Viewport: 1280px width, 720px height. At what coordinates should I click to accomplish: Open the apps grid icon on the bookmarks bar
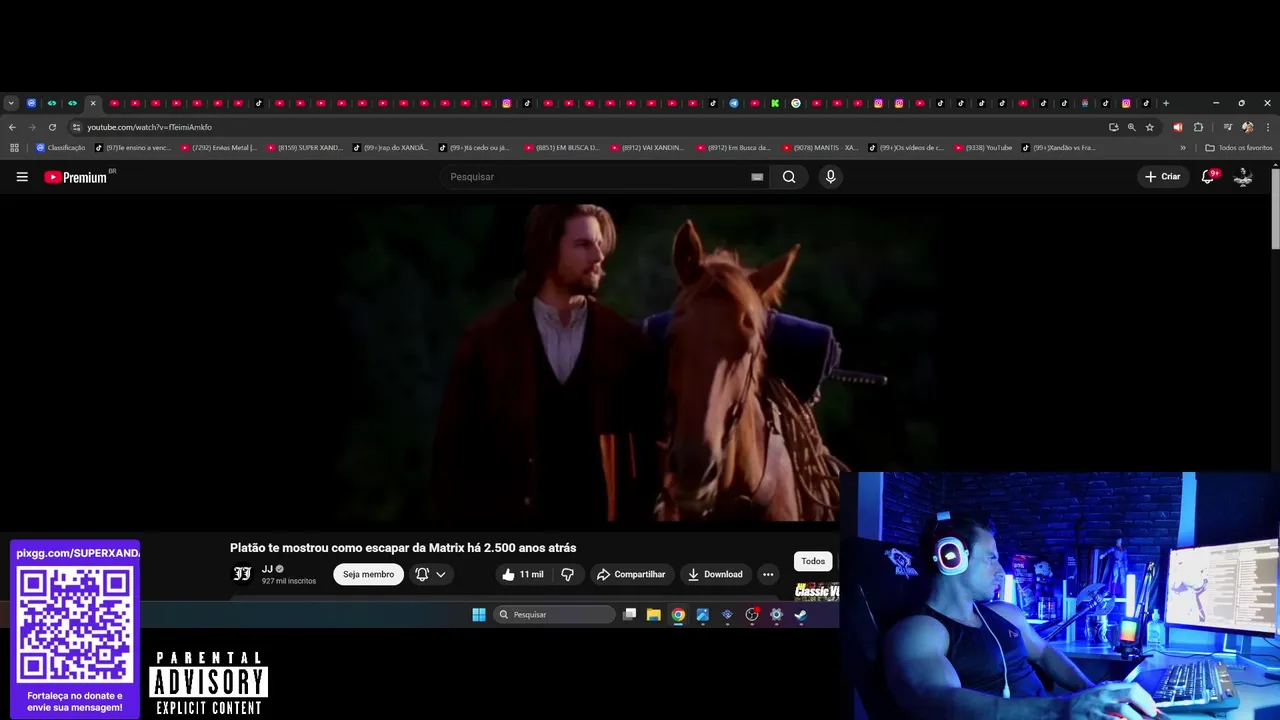pyautogui.click(x=14, y=148)
